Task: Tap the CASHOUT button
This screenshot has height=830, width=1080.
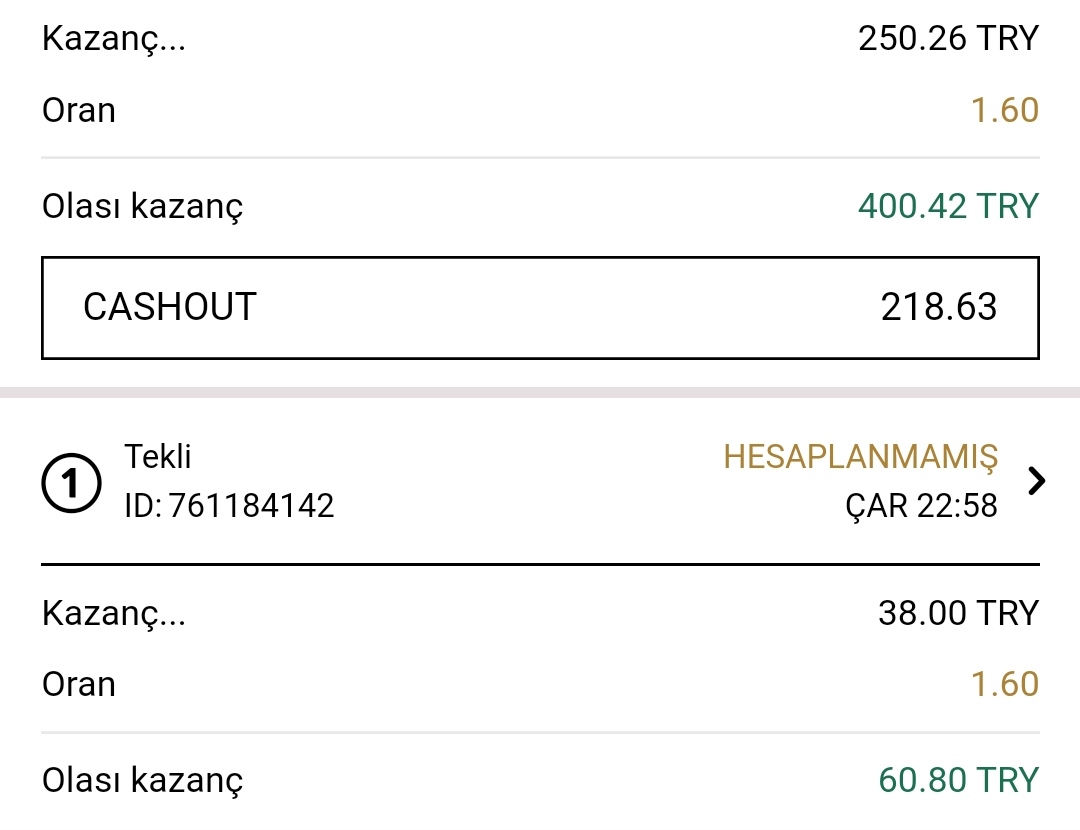Action: click(x=540, y=308)
